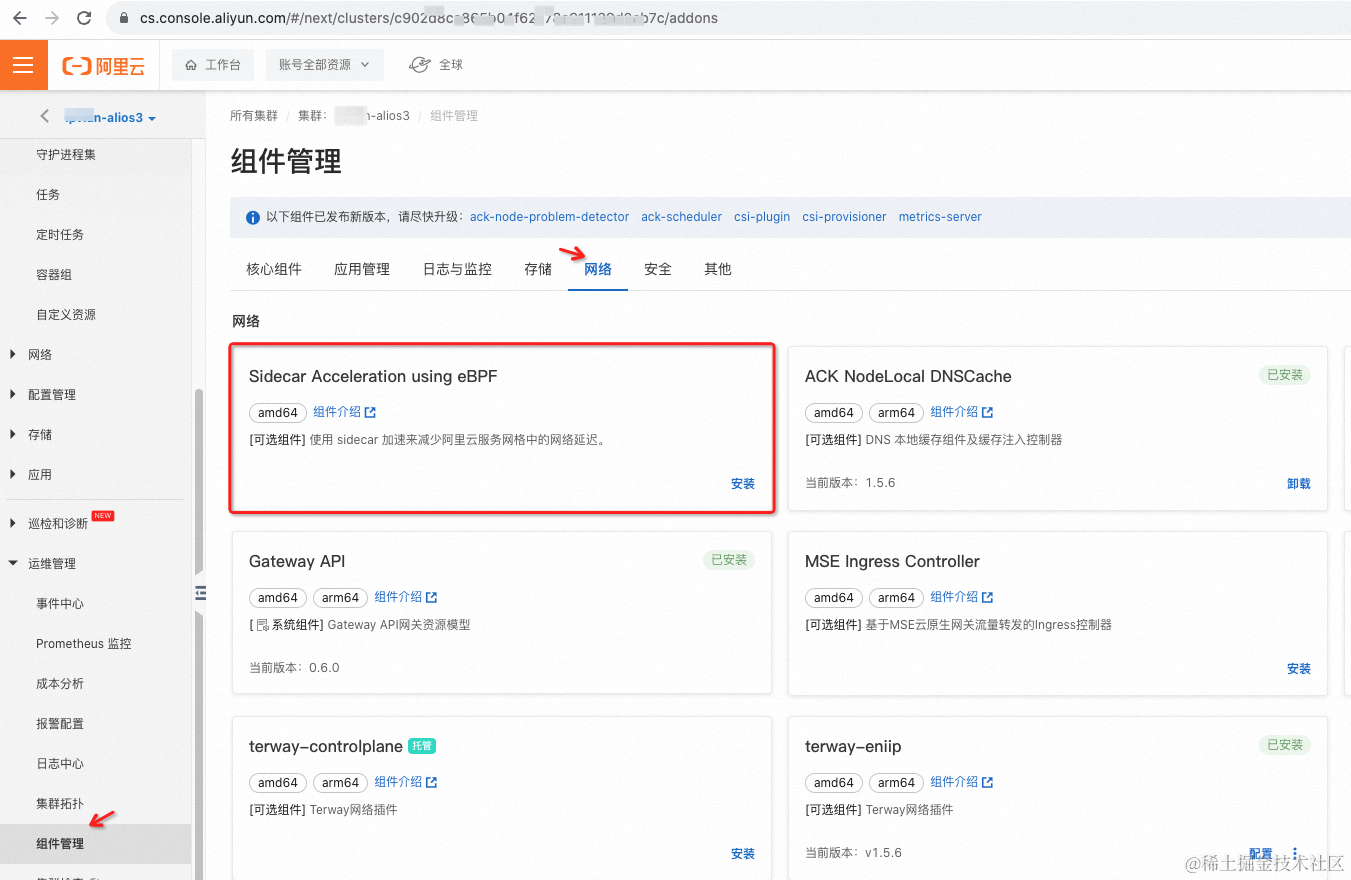Open 成本分析 in sidebar

pos(60,684)
